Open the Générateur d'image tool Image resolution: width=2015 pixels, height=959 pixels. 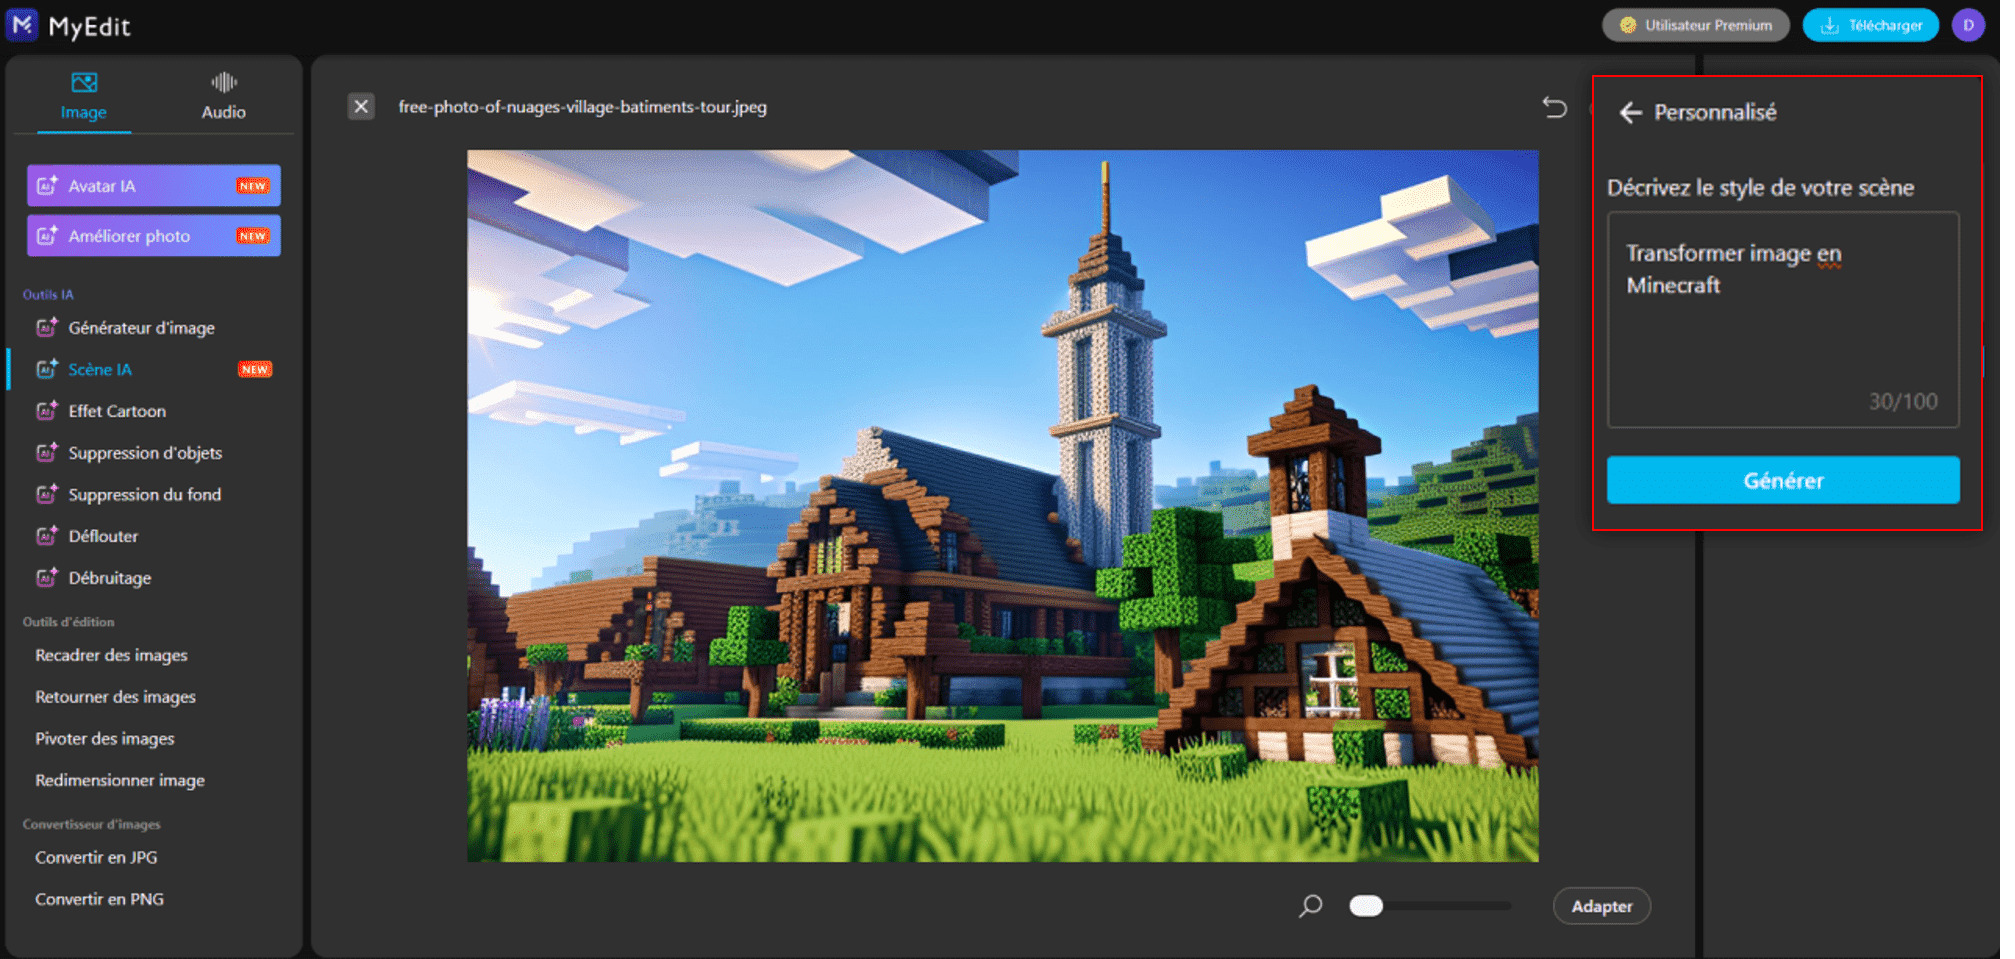[x=141, y=327]
